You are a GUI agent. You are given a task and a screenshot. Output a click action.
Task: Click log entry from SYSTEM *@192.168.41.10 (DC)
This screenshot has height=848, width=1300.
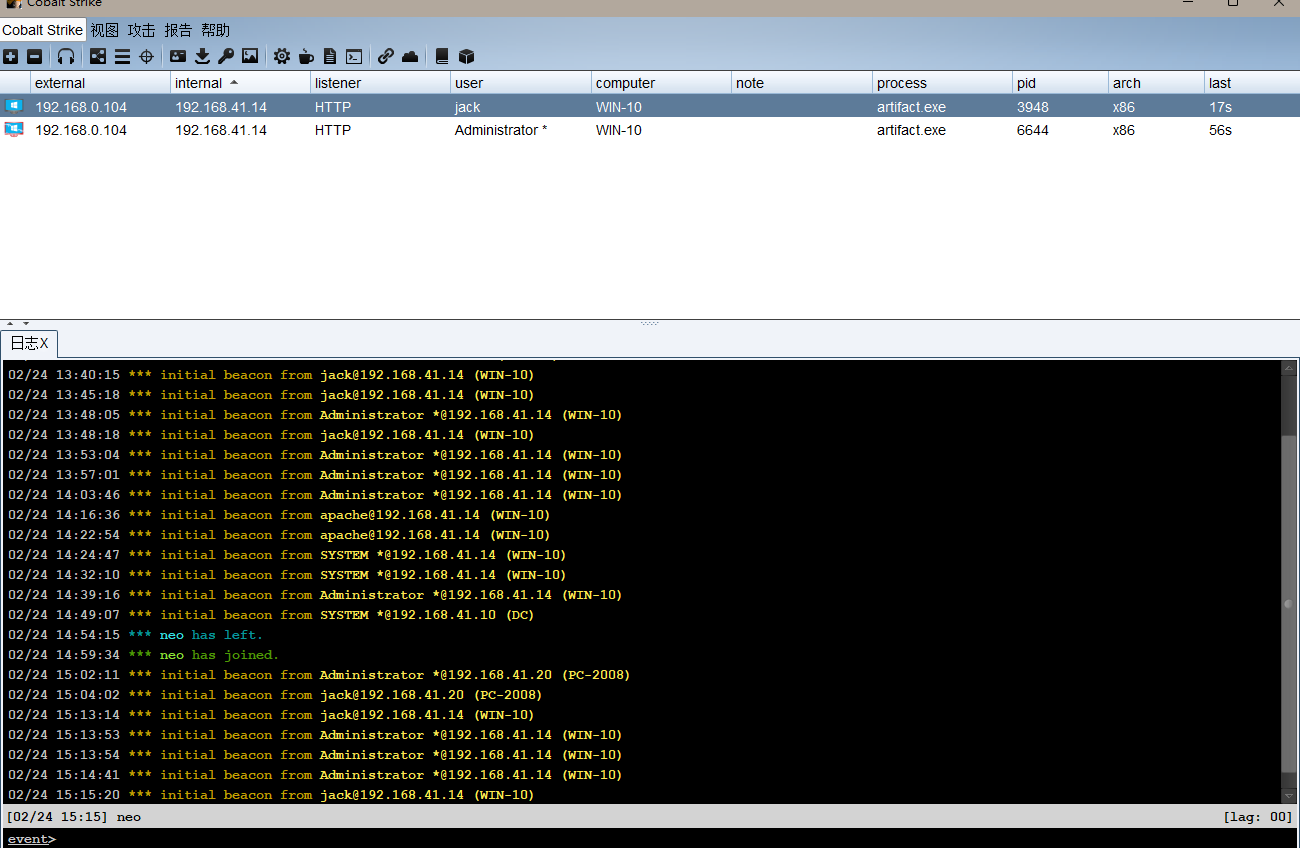pyautogui.click(x=271, y=614)
